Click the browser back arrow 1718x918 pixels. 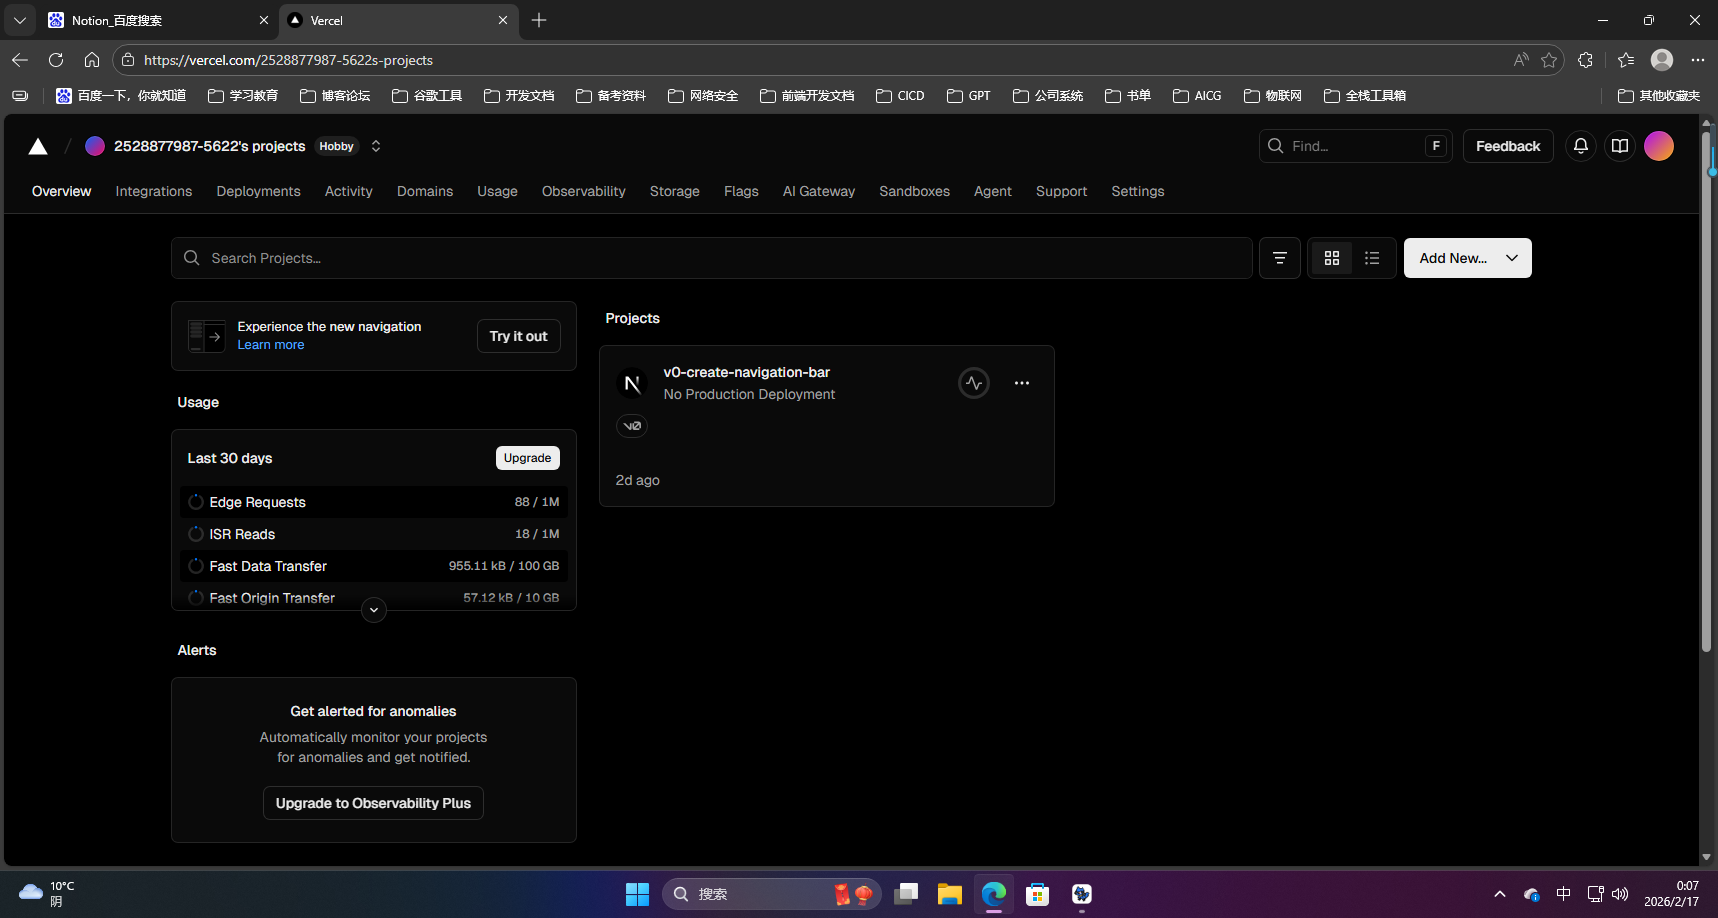pyautogui.click(x=20, y=60)
